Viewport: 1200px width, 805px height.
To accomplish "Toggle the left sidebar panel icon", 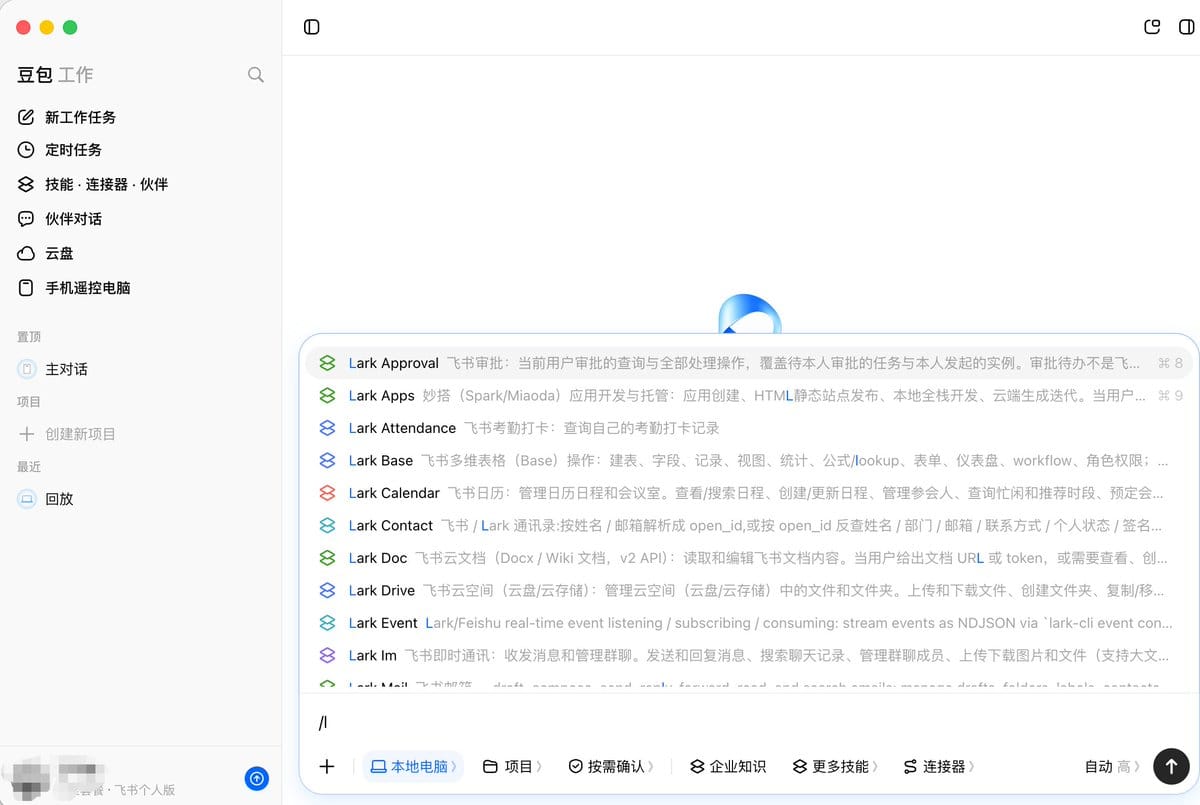I will (x=311, y=27).
